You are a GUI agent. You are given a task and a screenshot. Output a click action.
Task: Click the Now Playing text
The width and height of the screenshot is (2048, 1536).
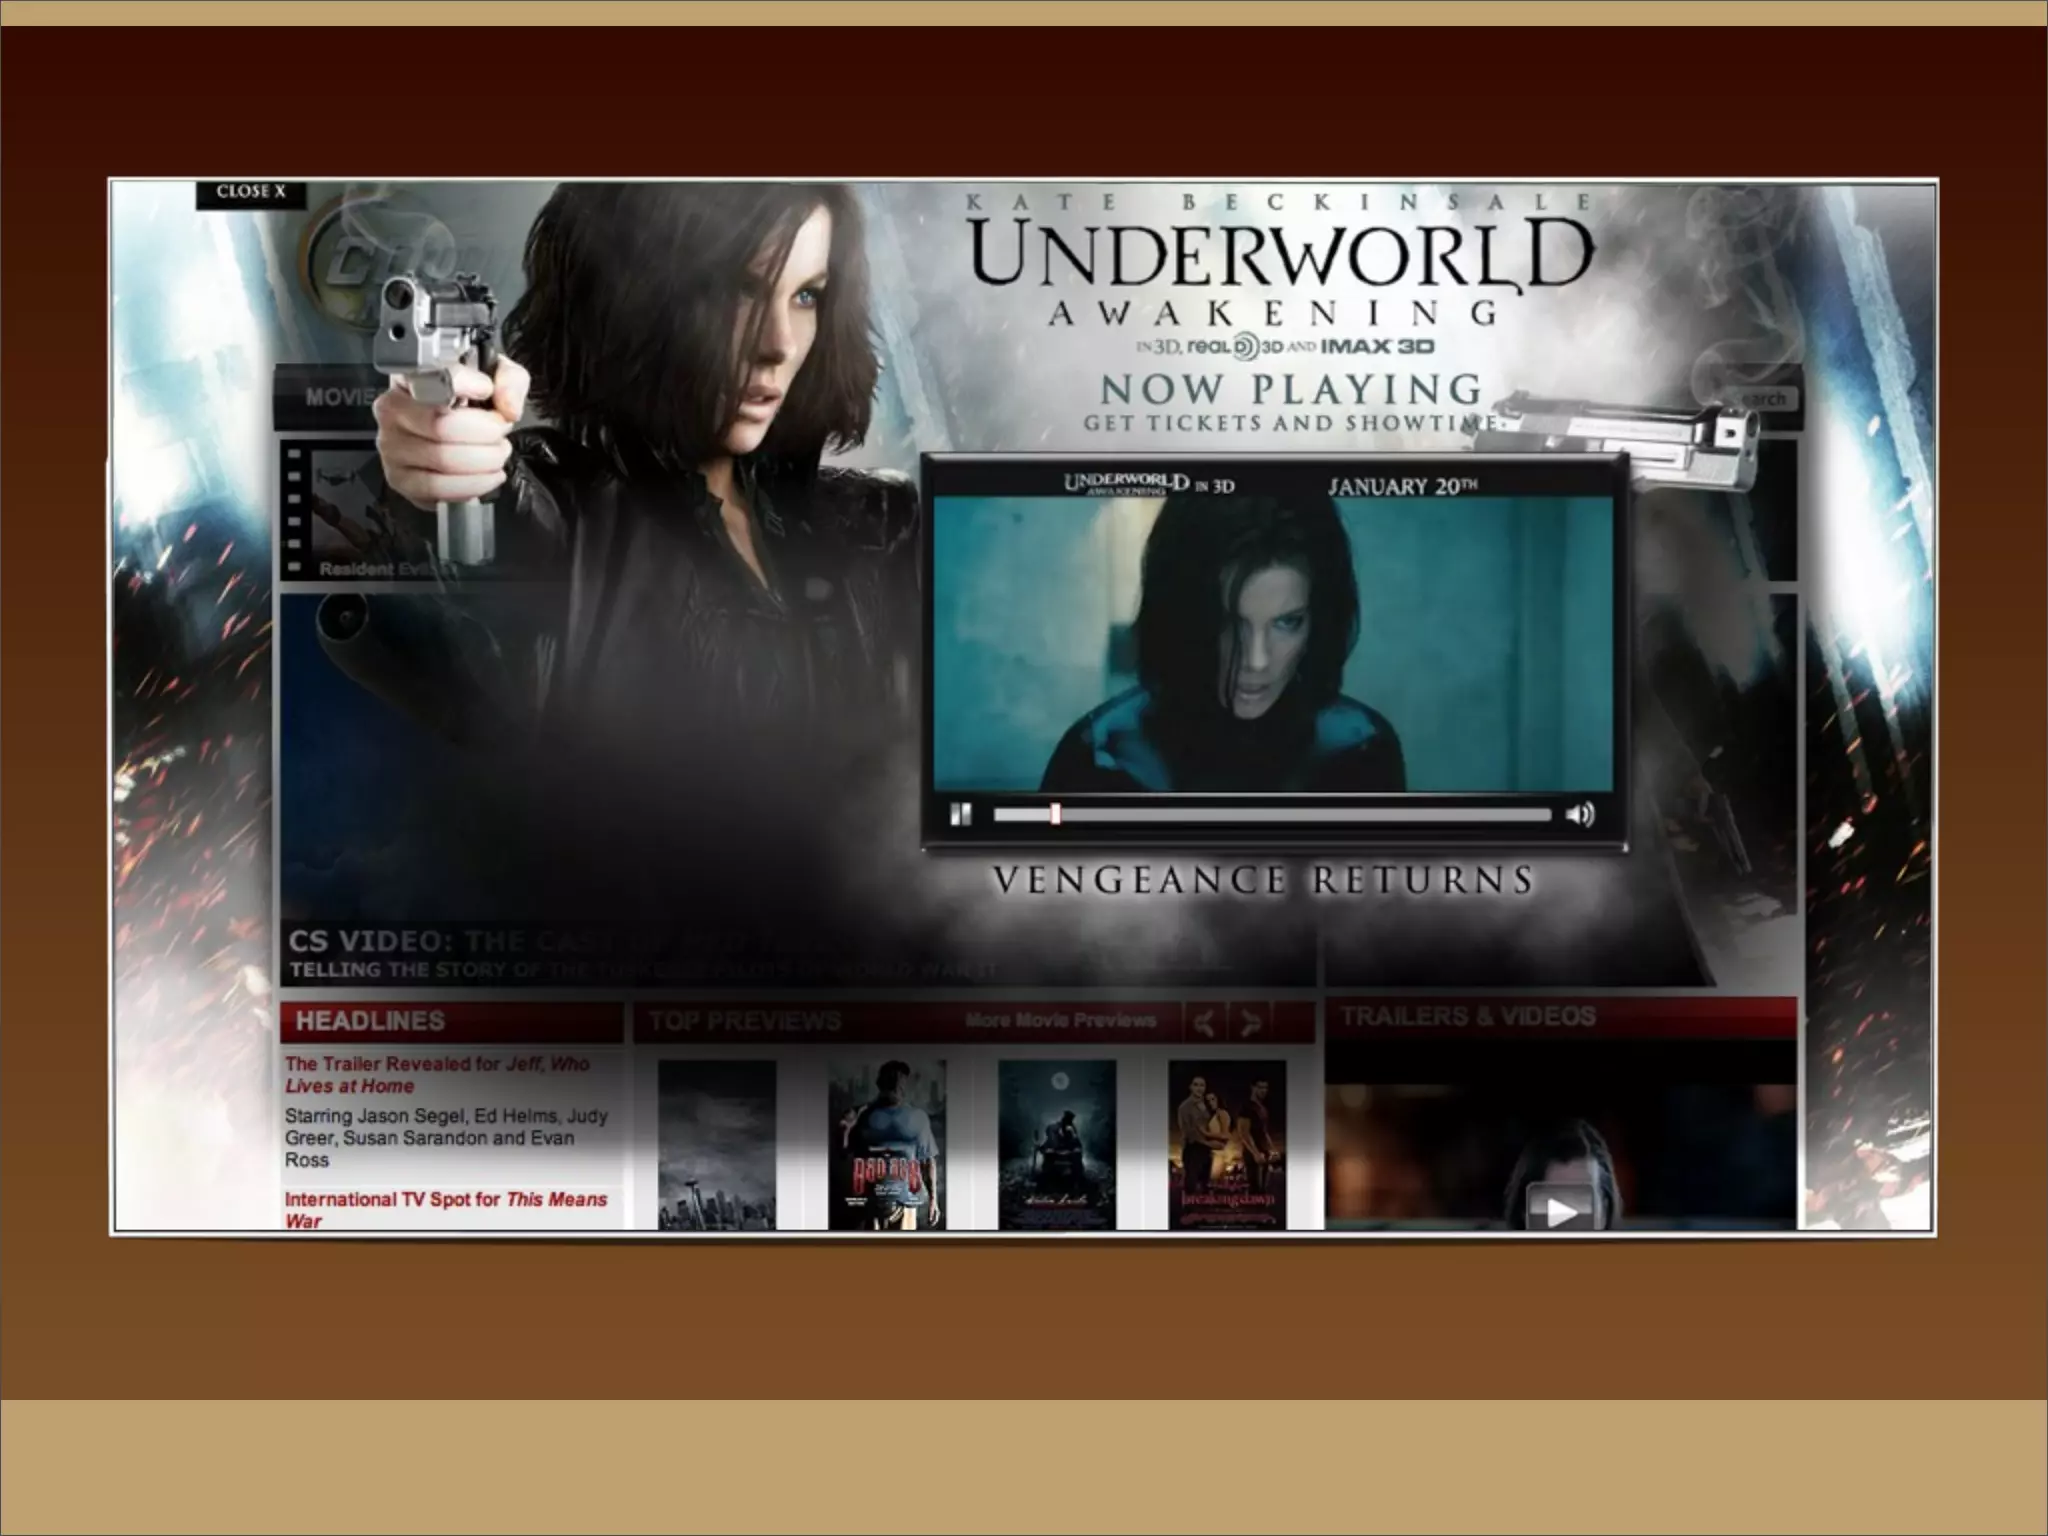[x=1290, y=388]
